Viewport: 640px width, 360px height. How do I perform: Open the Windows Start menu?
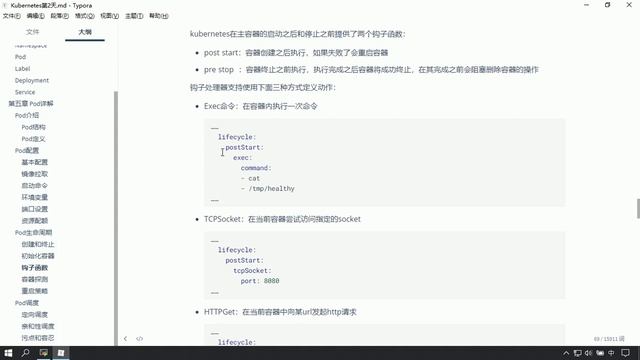pyautogui.click(x=8, y=353)
